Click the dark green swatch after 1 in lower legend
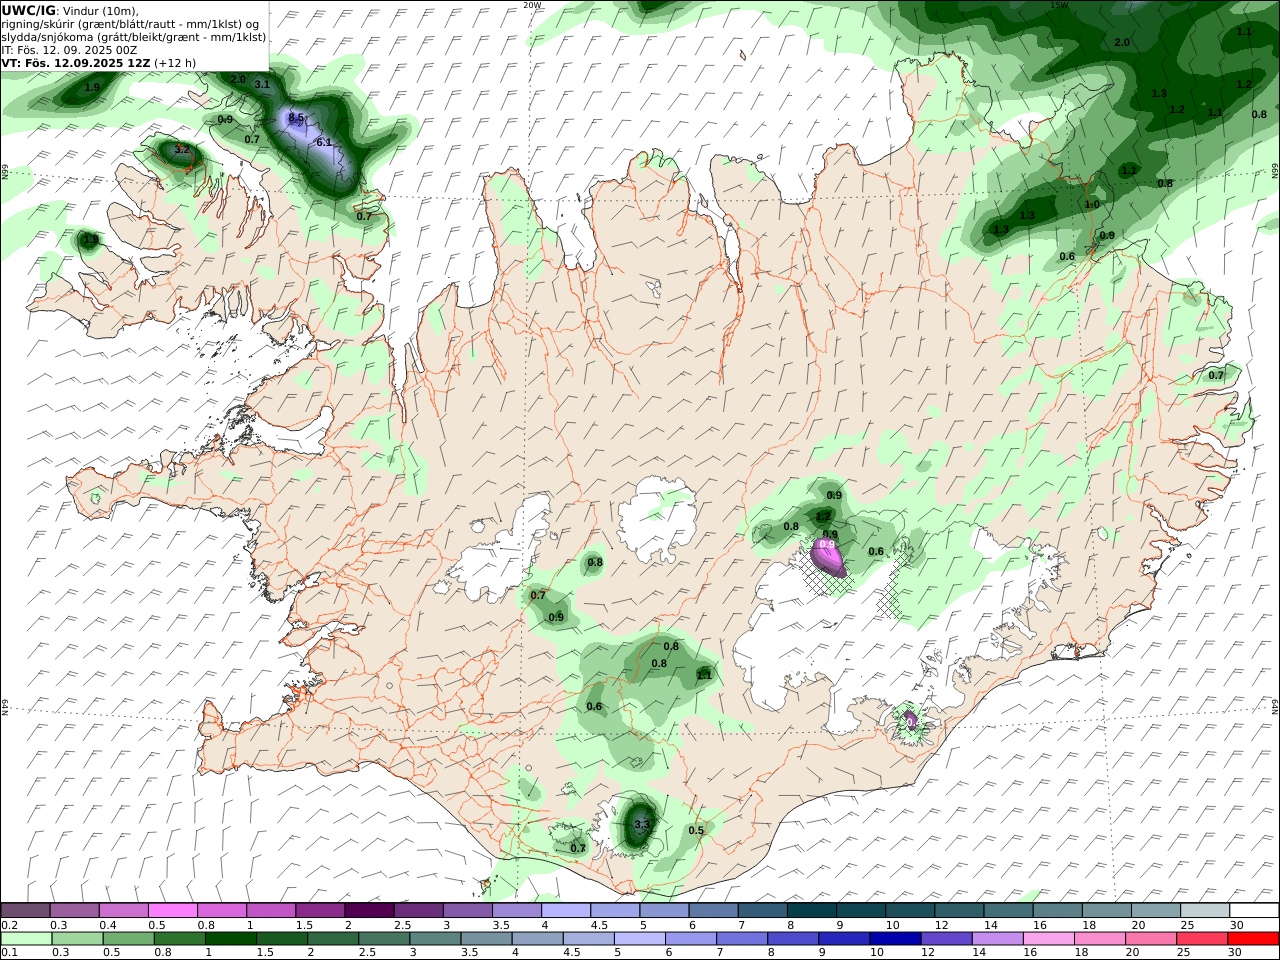Viewport: 1280px width, 960px height. (x=230, y=939)
